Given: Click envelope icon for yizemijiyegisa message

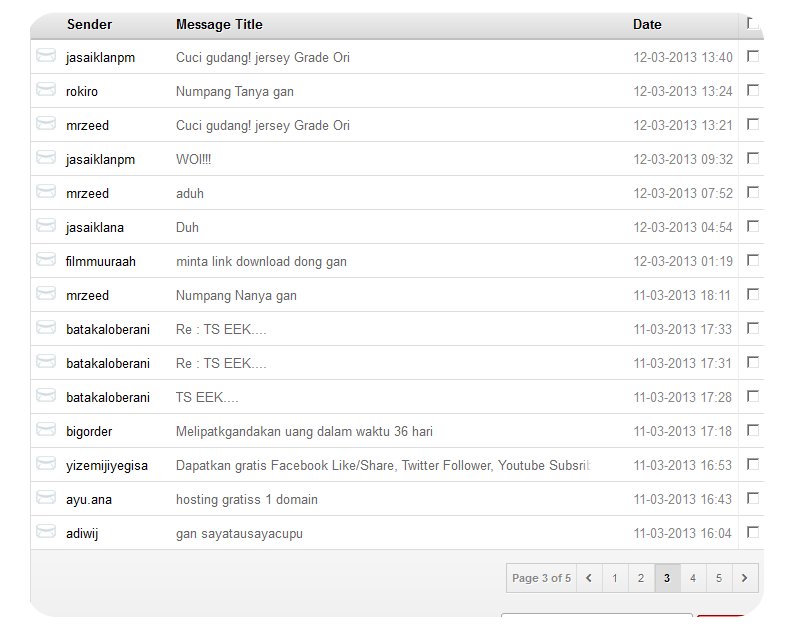Looking at the screenshot, I should pyautogui.click(x=46, y=463).
